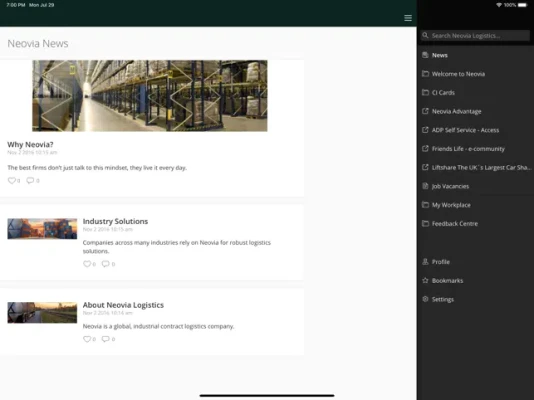Viewport: 534px width, 400px height.
Task: Open the Why Neovia? headline
Action: 30,144
